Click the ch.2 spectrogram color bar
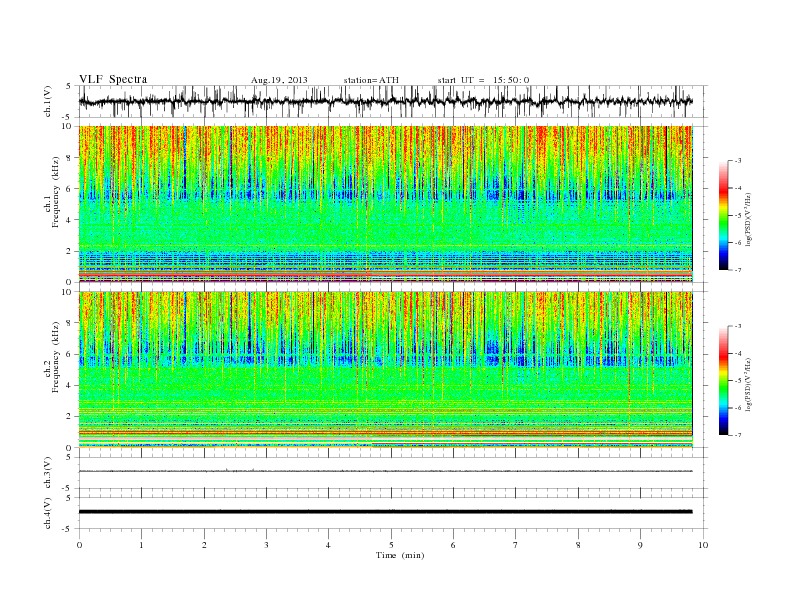The width and height of the screenshot is (792, 612). point(723,380)
